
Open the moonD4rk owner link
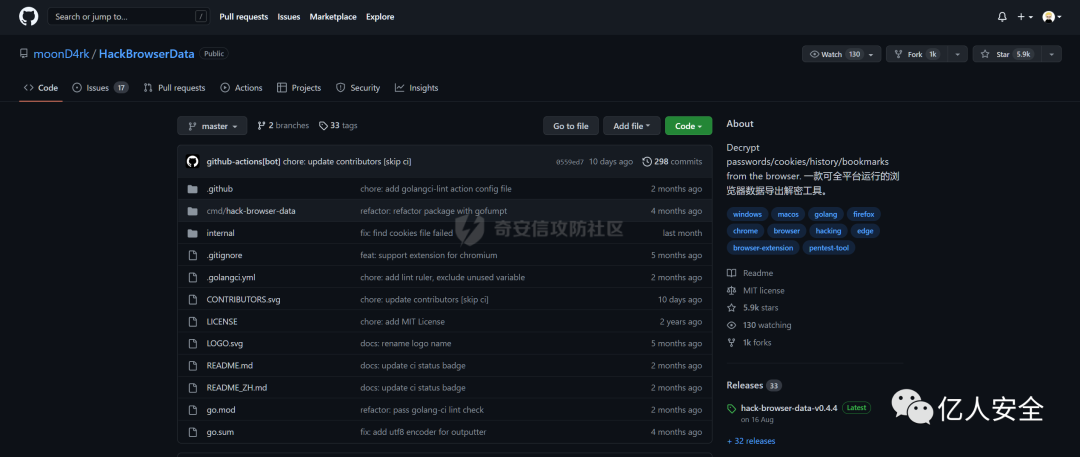click(61, 54)
